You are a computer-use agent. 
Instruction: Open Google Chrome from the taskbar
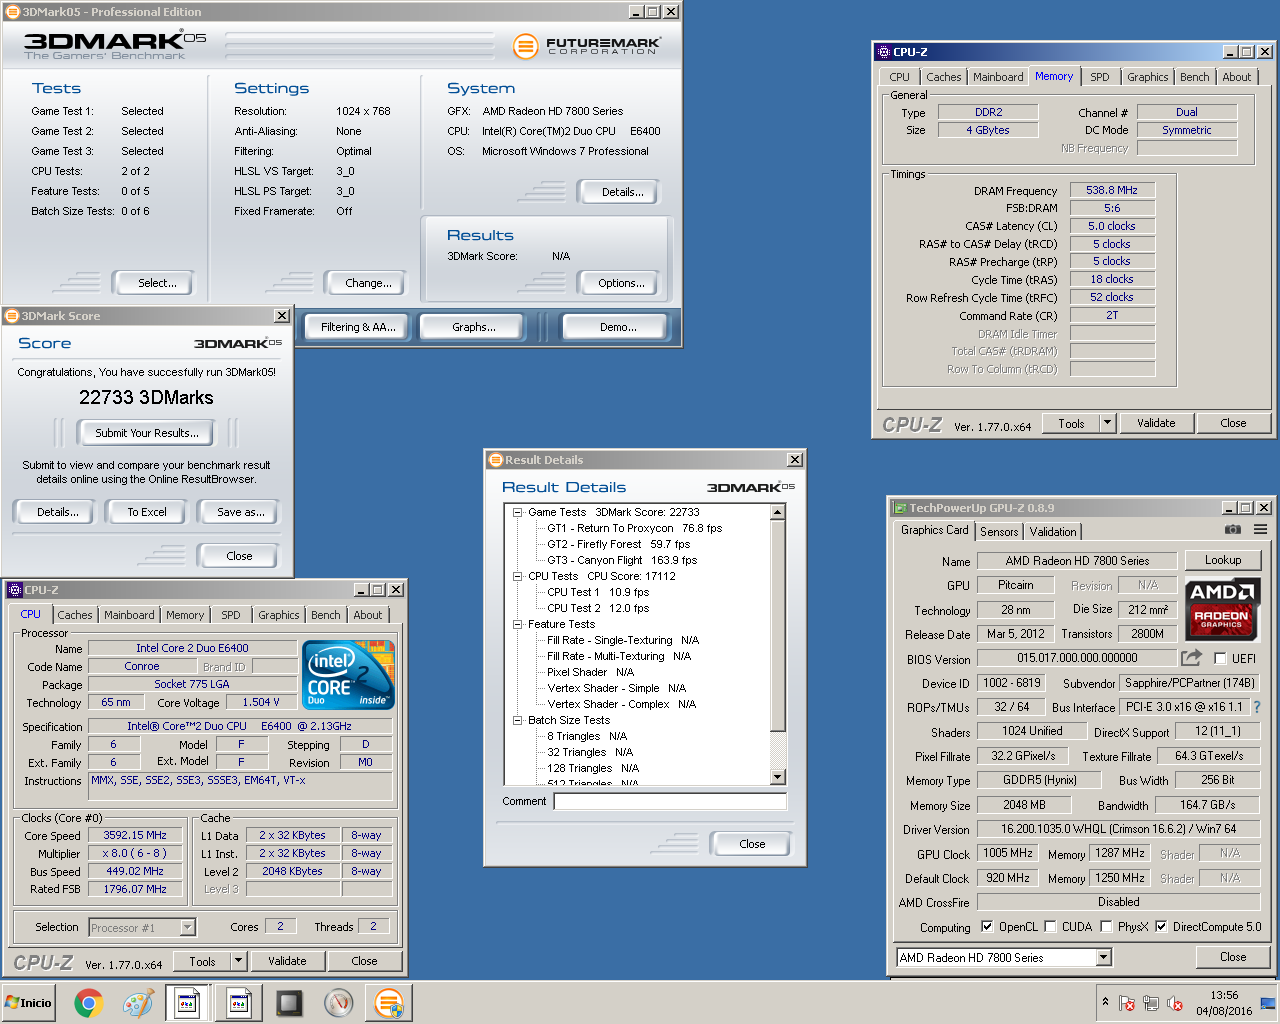[x=88, y=1002]
